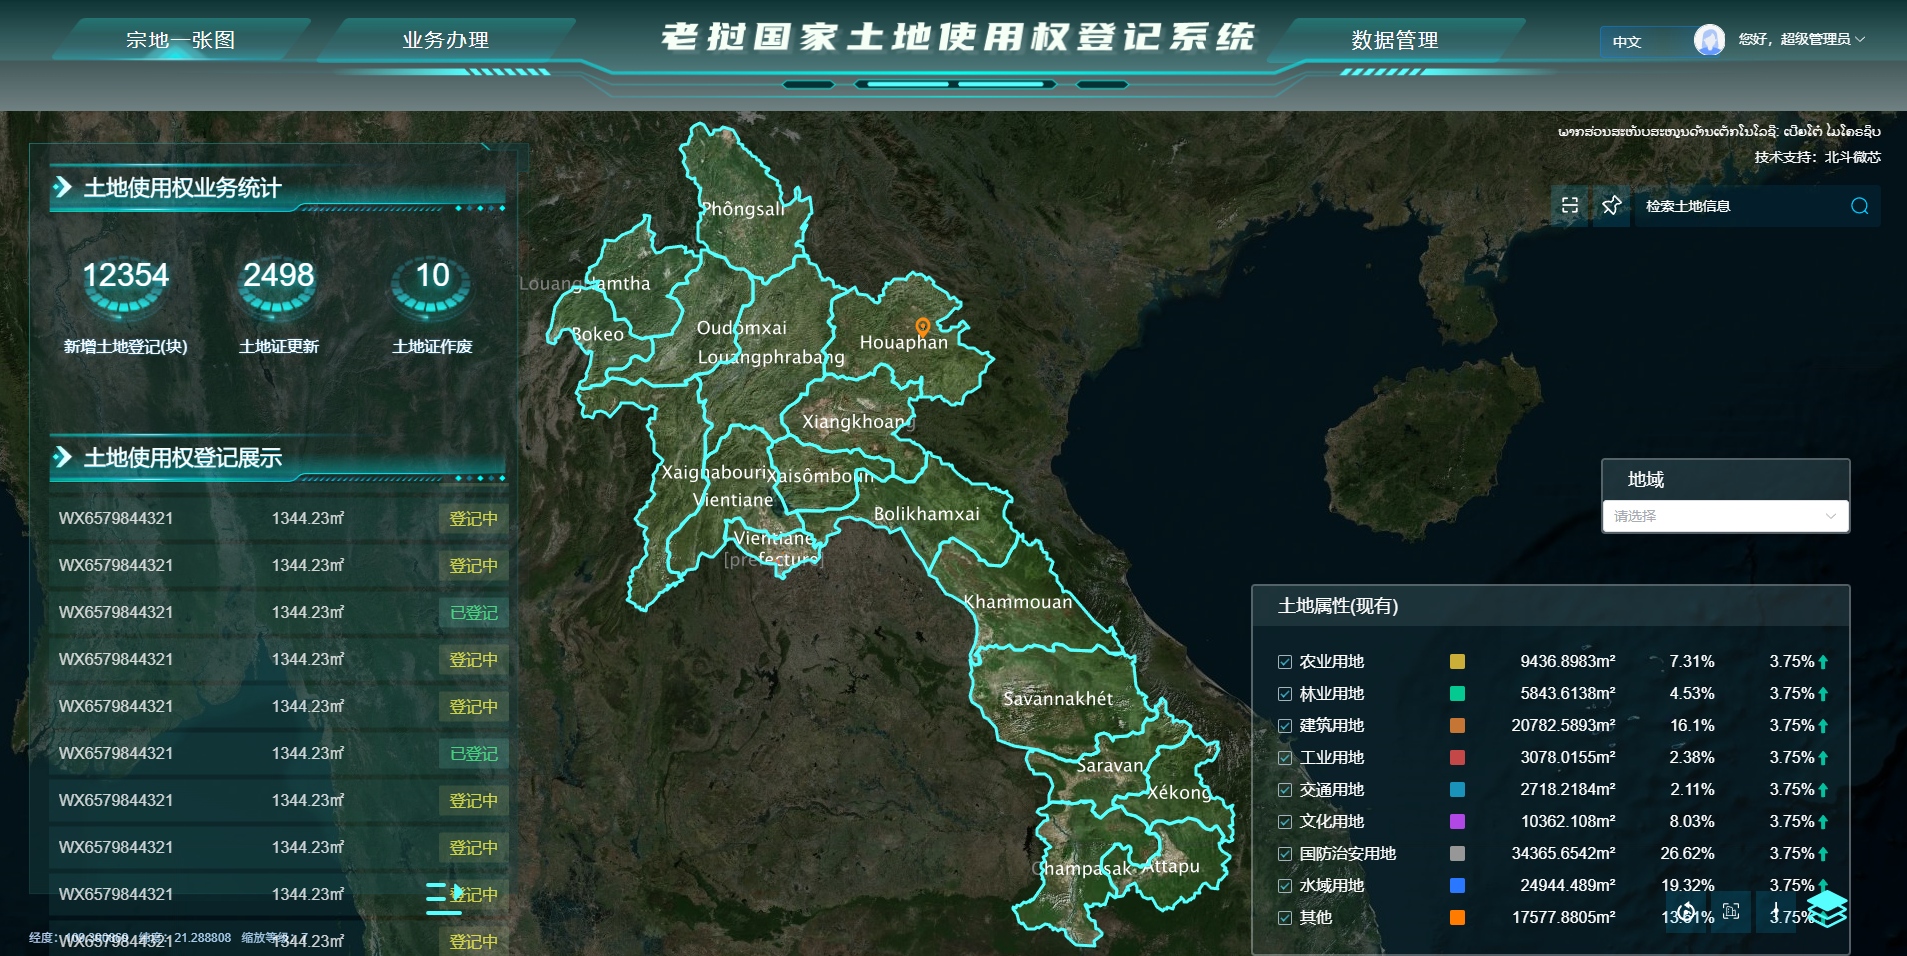The image size is (1907, 956).
Task: Click the scan frame icon beside search
Action: 1570,205
